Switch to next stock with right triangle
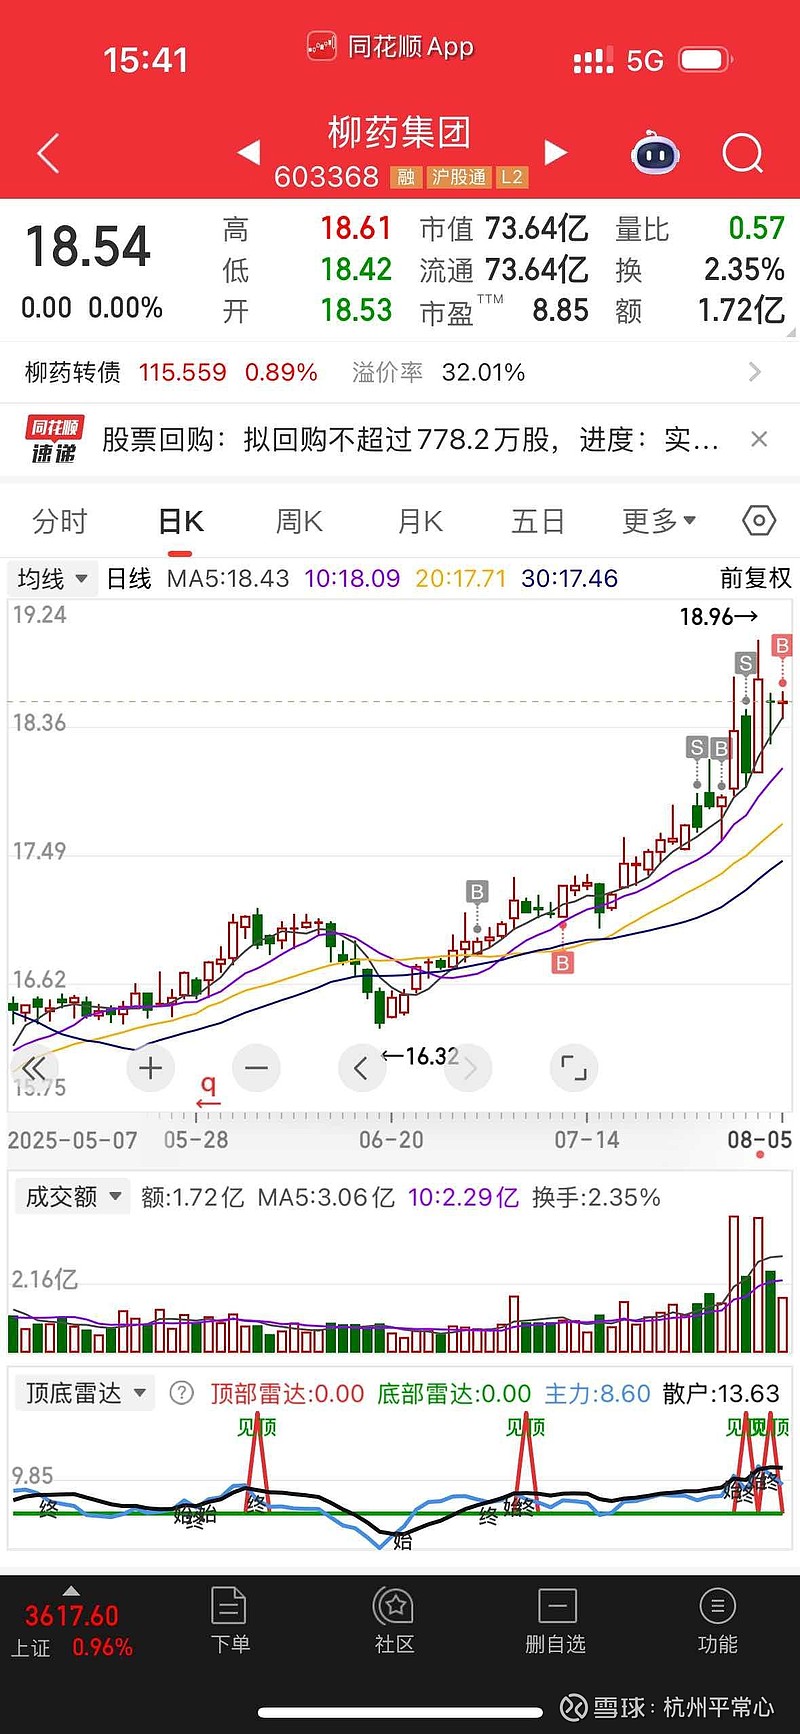800x1734 pixels. (556, 152)
